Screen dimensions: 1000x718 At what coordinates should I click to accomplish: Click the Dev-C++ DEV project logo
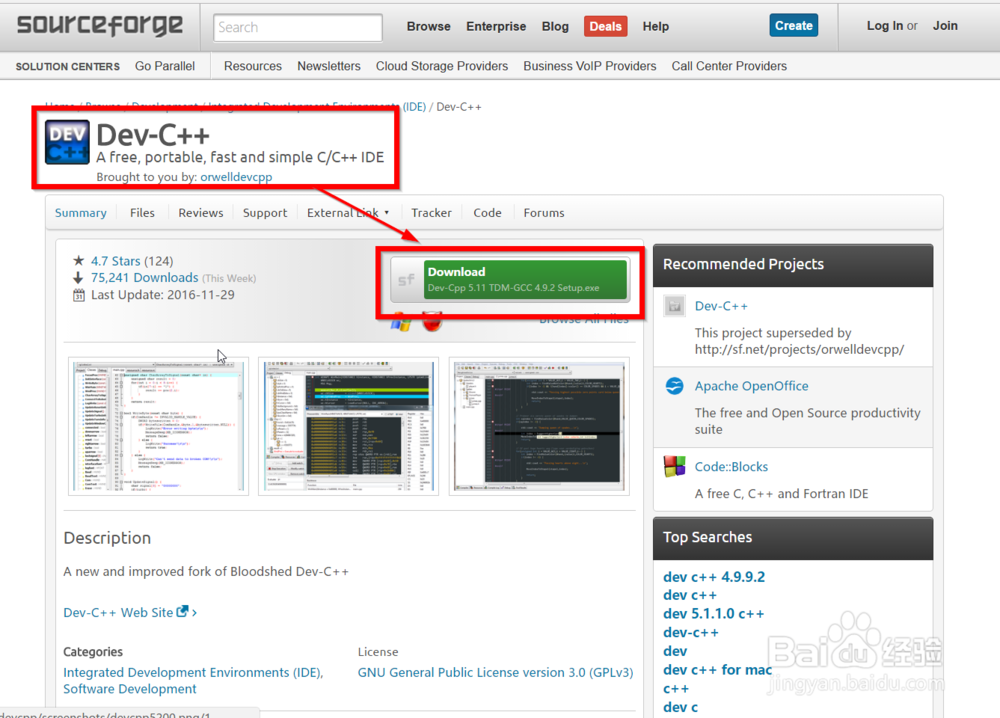(65, 141)
